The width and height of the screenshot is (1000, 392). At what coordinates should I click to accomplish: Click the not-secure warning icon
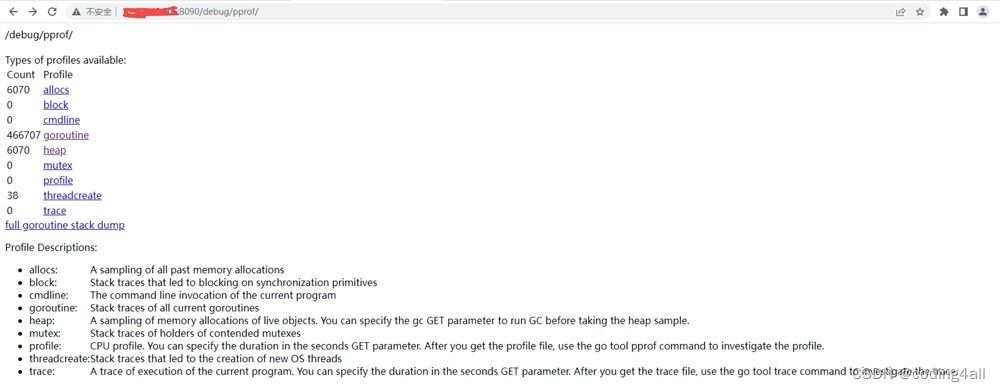(77, 11)
